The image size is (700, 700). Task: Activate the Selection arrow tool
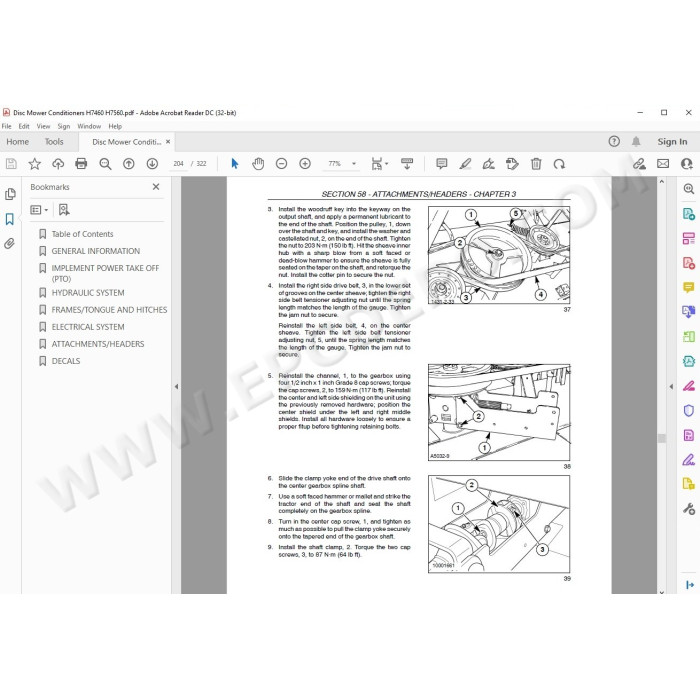point(235,164)
